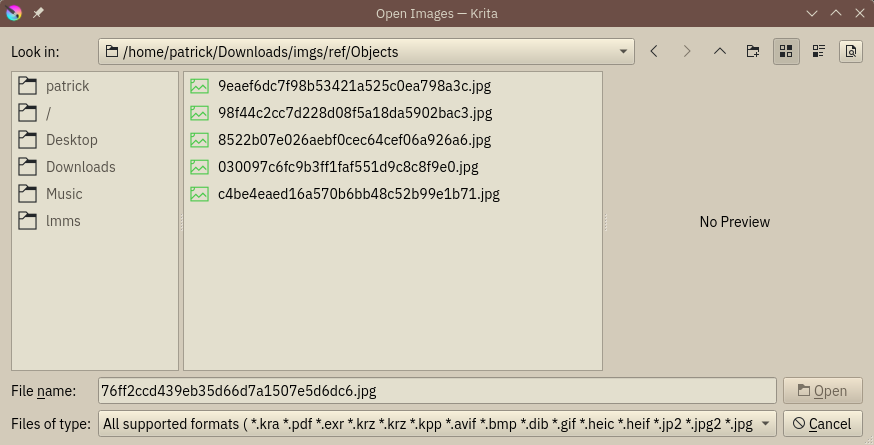The width and height of the screenshot is (874, 445).
Task: Select file 98f44c2cc7d228d08f5a18da5902bac3.jpg
Action: [355, 113]
